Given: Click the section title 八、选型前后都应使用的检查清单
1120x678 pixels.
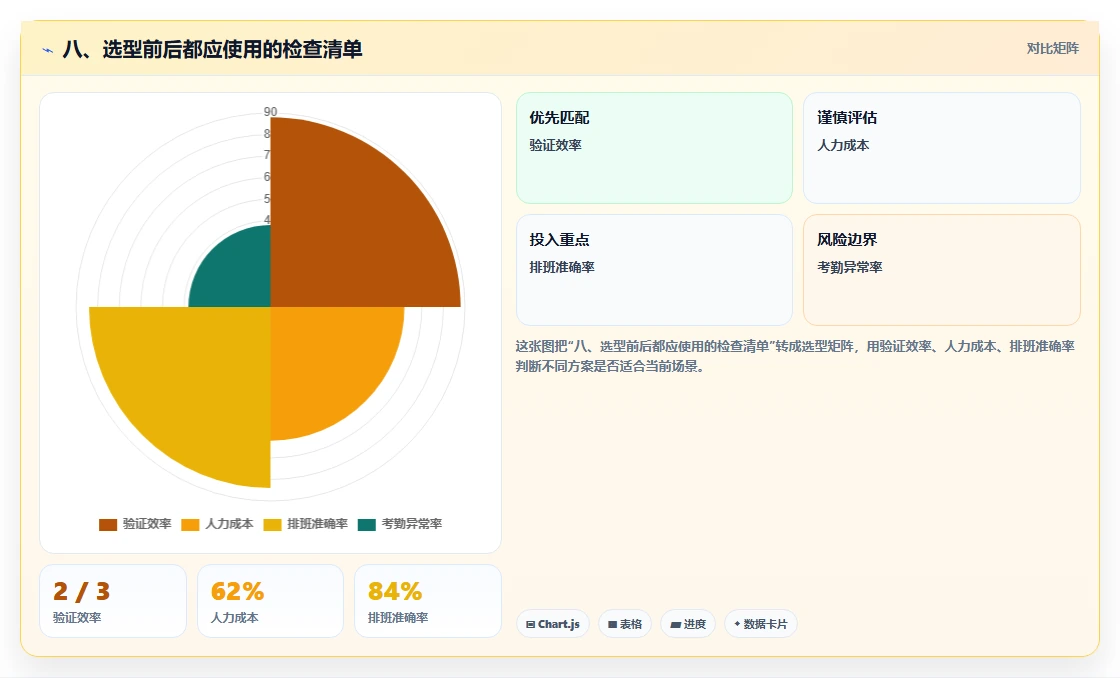Looking at the screenshot, I should click(x=212, y=49).
